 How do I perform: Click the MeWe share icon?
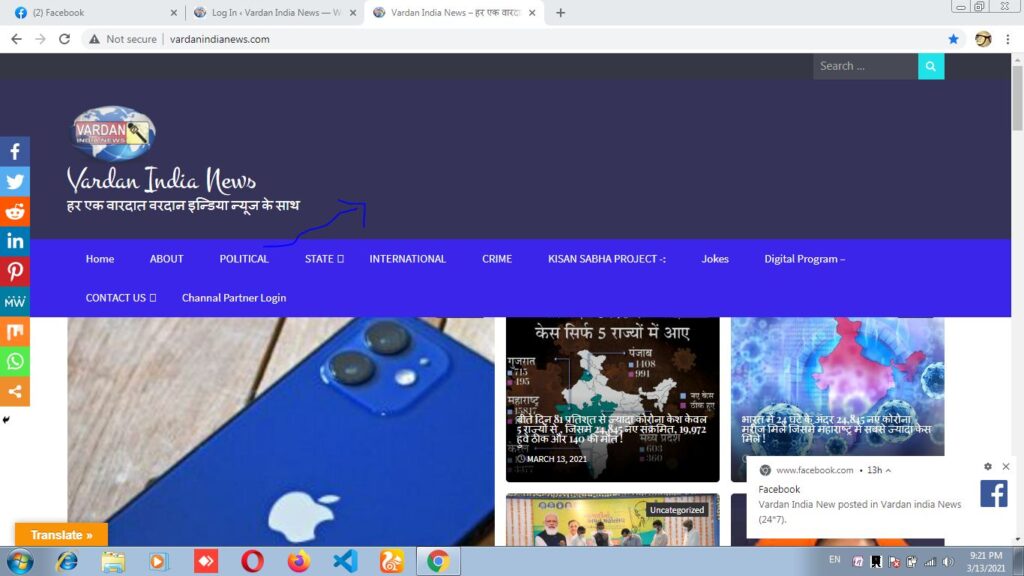pos(14,302)
